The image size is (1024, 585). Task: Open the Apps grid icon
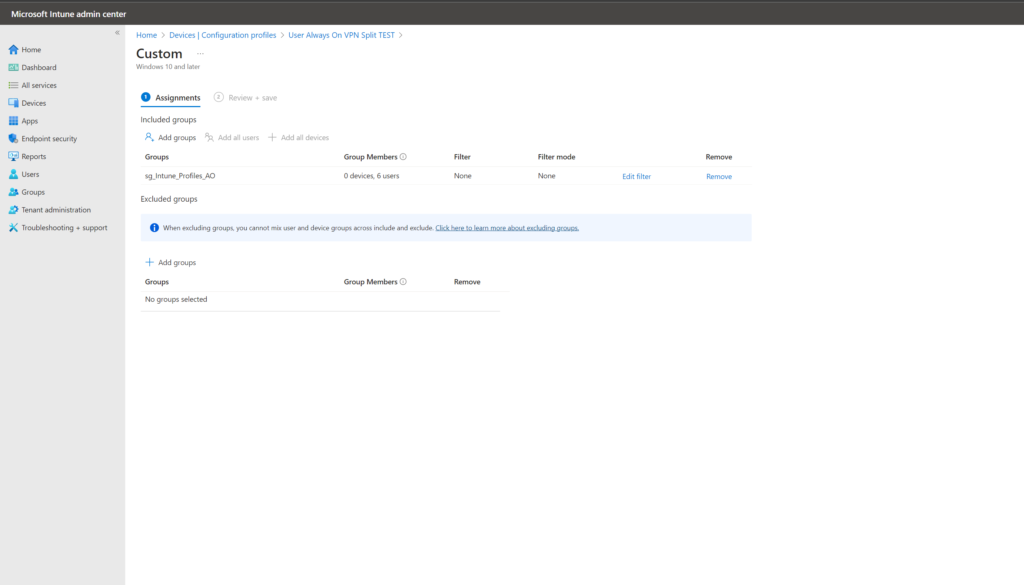(13, 121)
